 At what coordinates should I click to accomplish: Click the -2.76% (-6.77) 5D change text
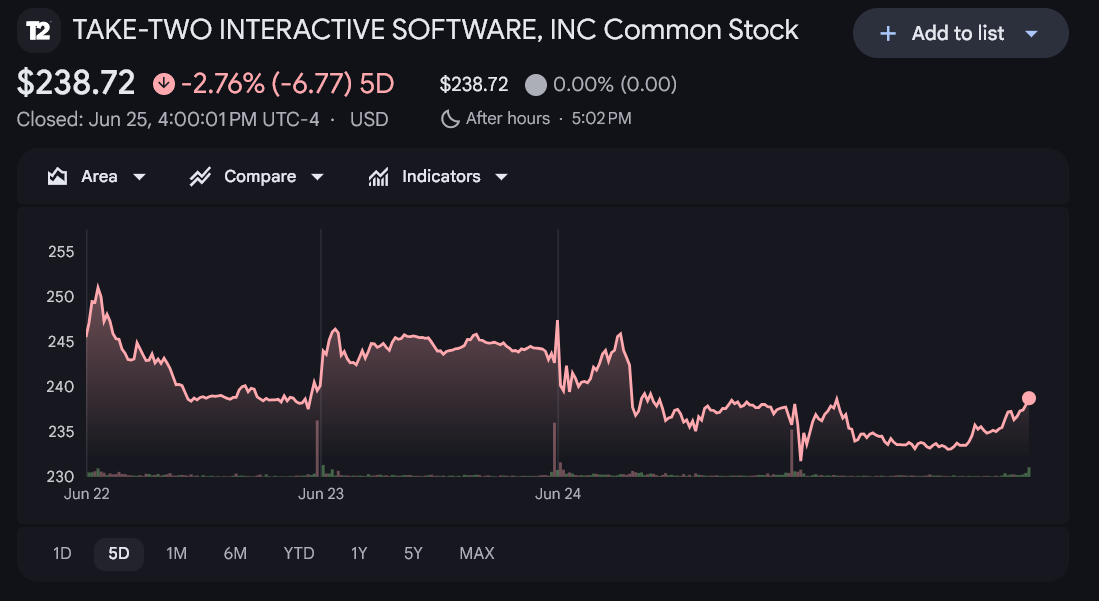pyautogui.click(x=287, y=84)
